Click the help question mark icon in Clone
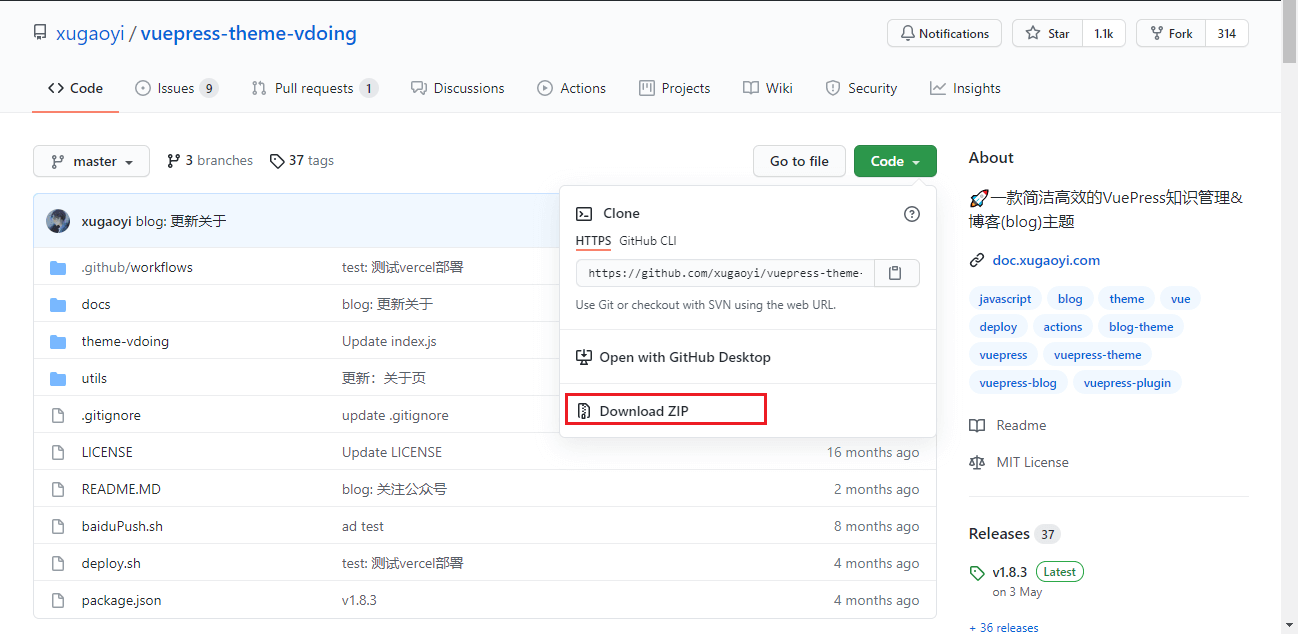 (911, 213)
